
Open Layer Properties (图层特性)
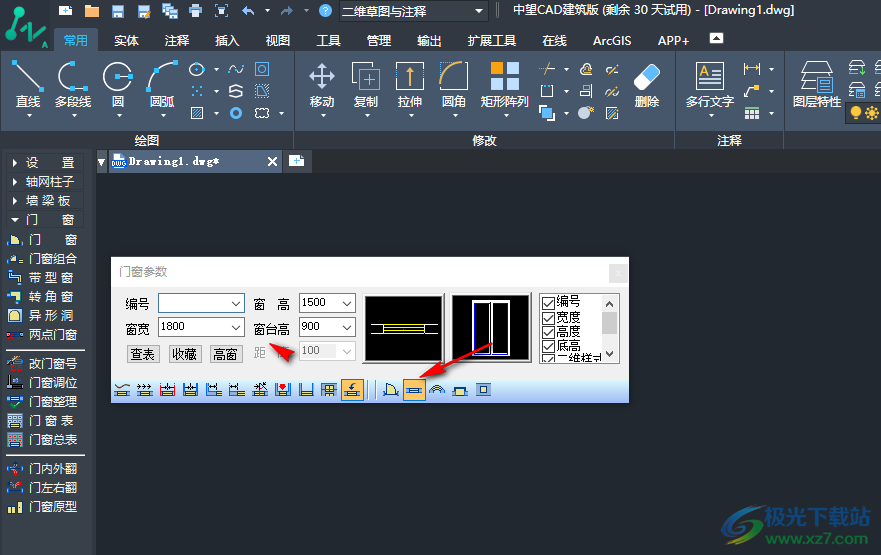tap(816, 85)
